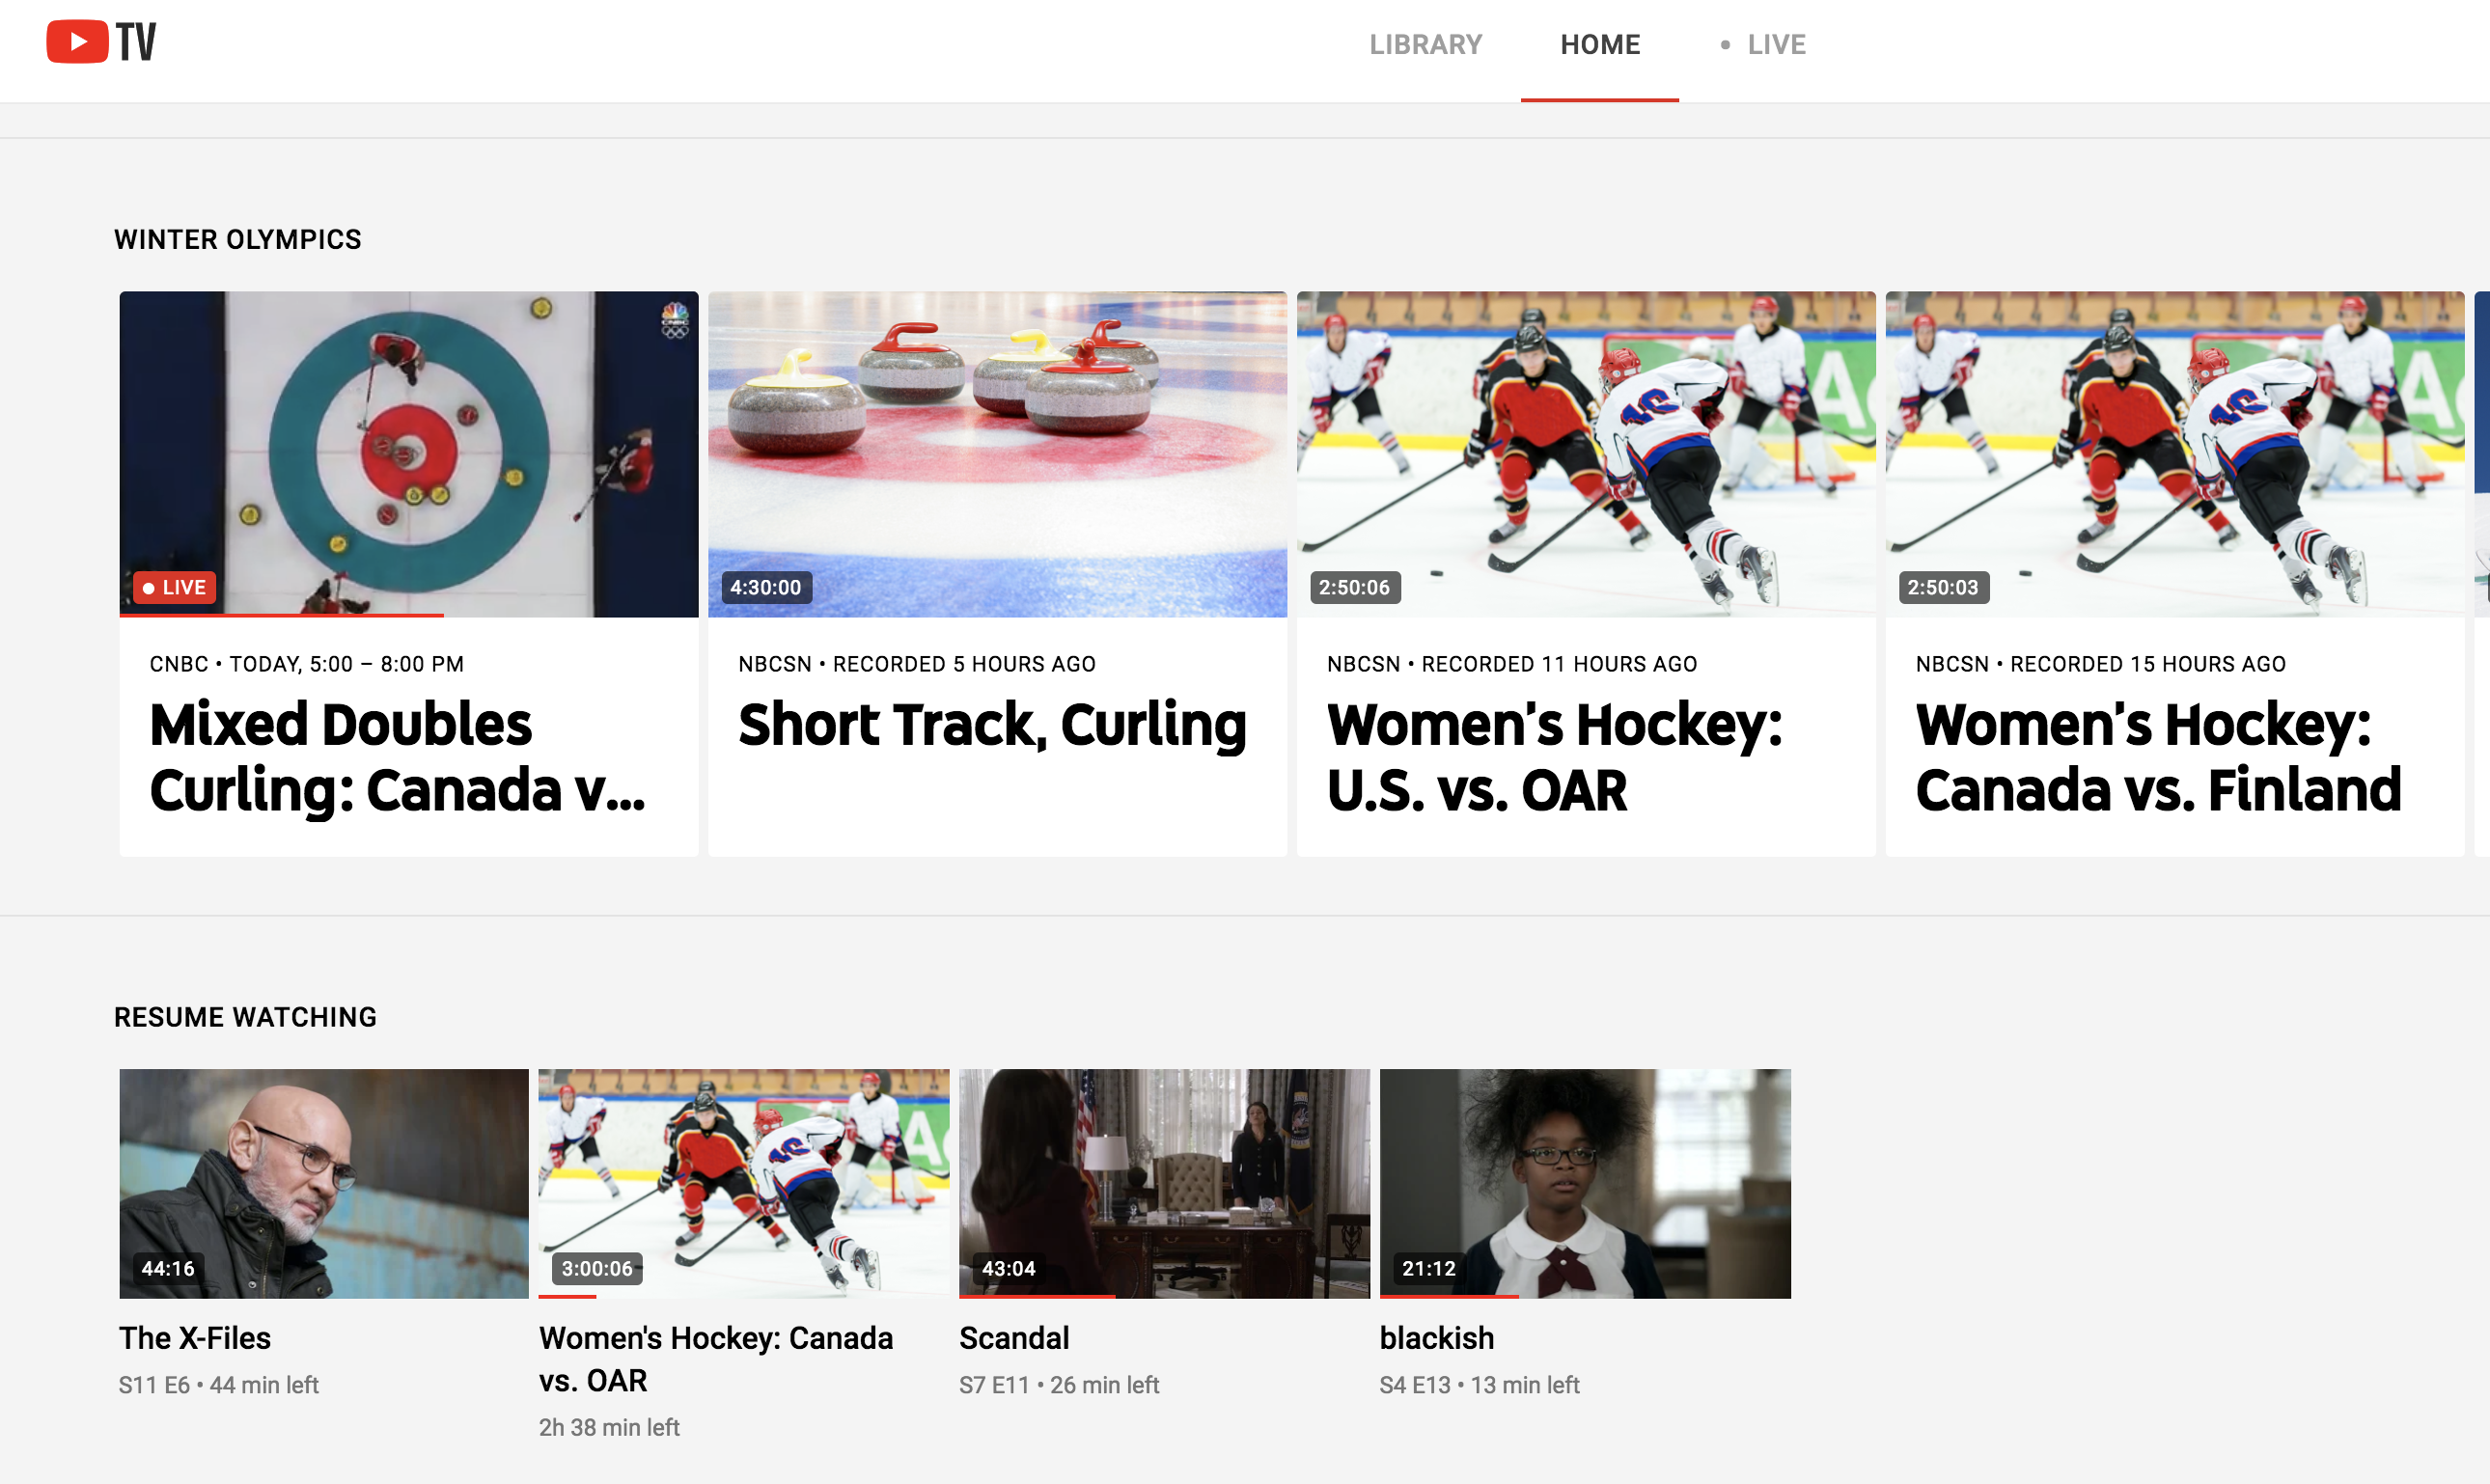The width and height of the screenshot is (2490, 1484).
Task: Select the HOME tab
Action: pyautogui.click(x=1600, y=45)
